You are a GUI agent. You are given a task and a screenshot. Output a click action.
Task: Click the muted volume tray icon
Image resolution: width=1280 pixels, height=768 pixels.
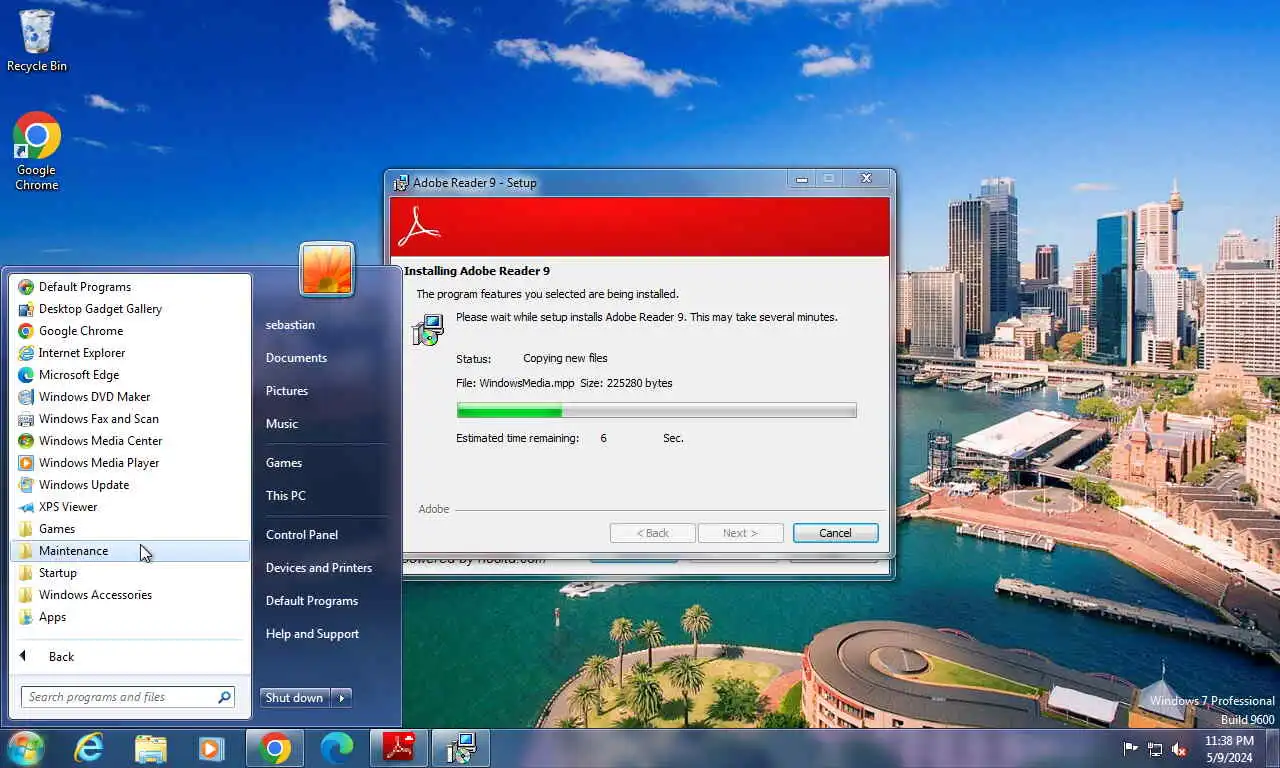pos(1179,748)
